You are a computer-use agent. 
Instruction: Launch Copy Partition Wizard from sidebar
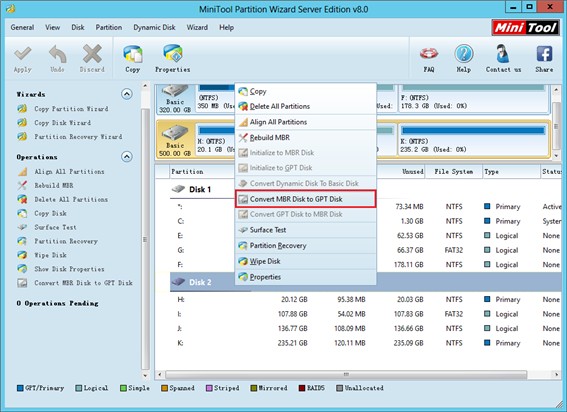(71, 109)
